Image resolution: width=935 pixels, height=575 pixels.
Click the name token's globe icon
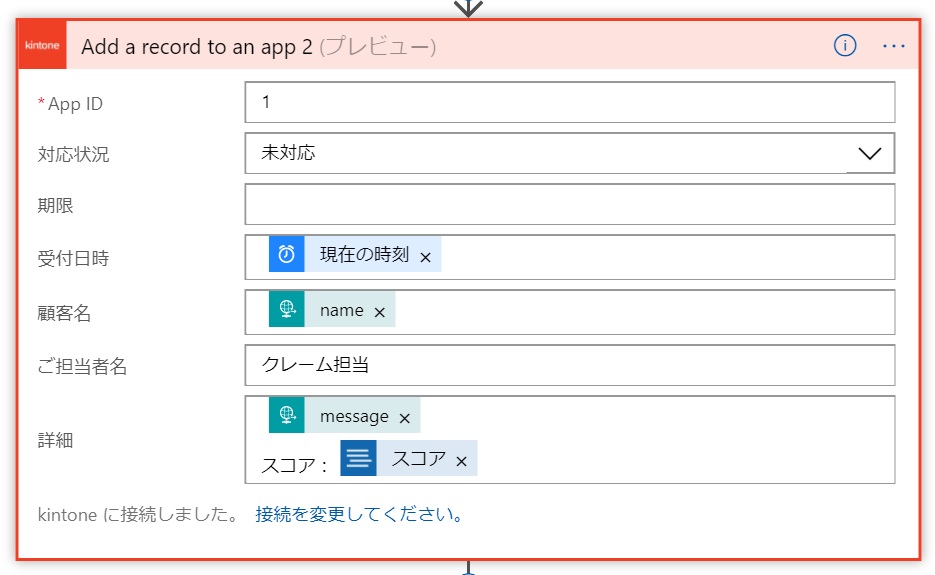click(x=287, y=310)
